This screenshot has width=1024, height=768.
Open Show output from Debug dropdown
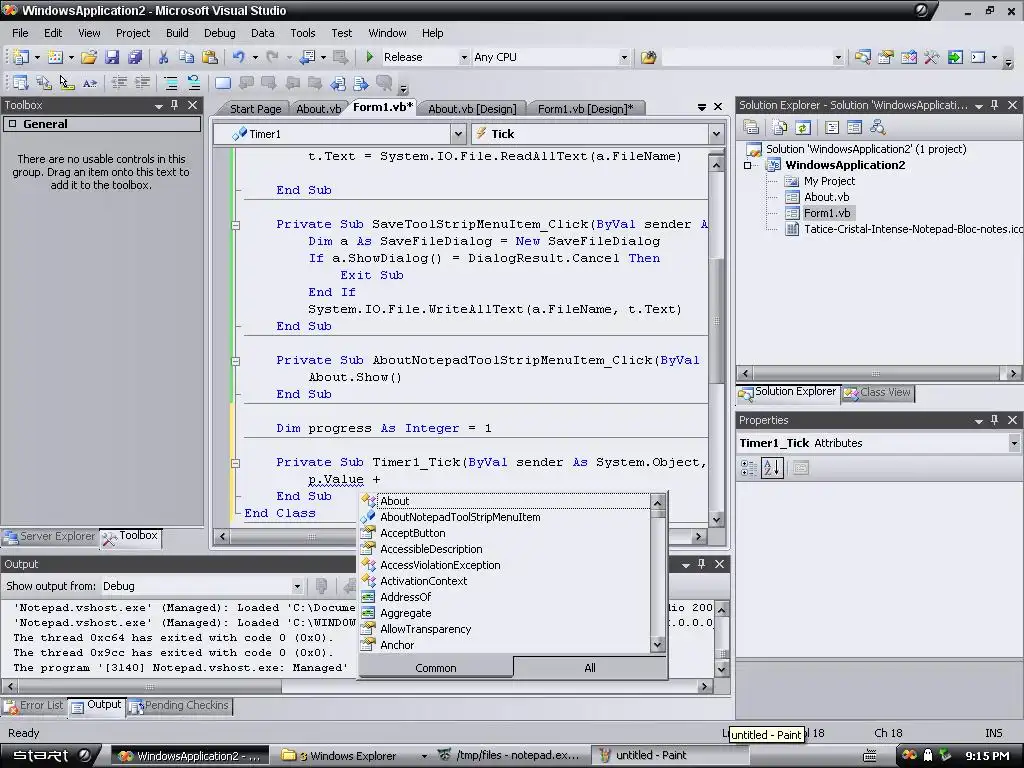pyautogui.click(x=296, y=586)
